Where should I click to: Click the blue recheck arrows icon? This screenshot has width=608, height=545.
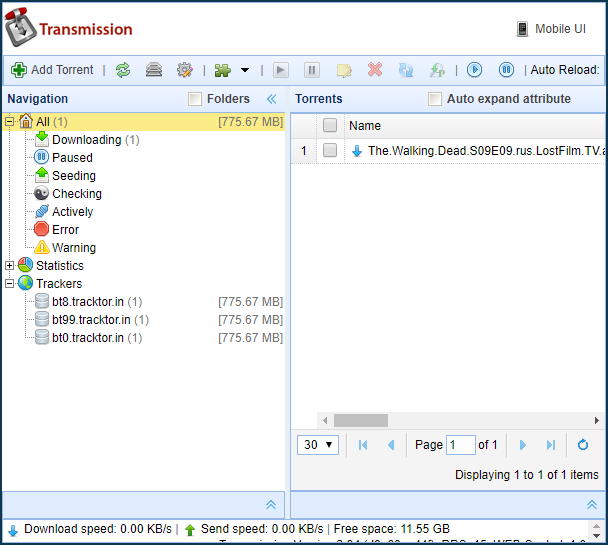(406, 70)
